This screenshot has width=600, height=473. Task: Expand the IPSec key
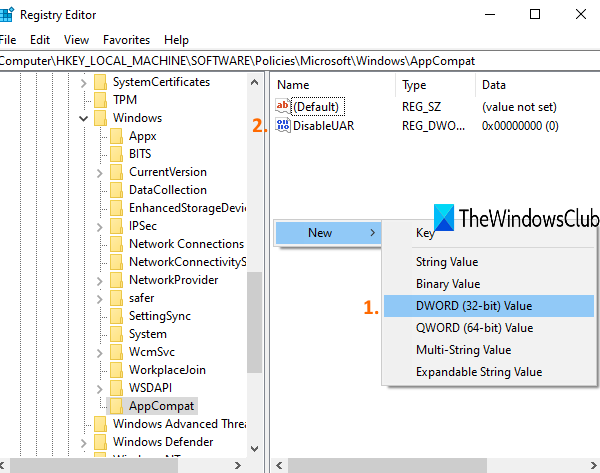99,227
